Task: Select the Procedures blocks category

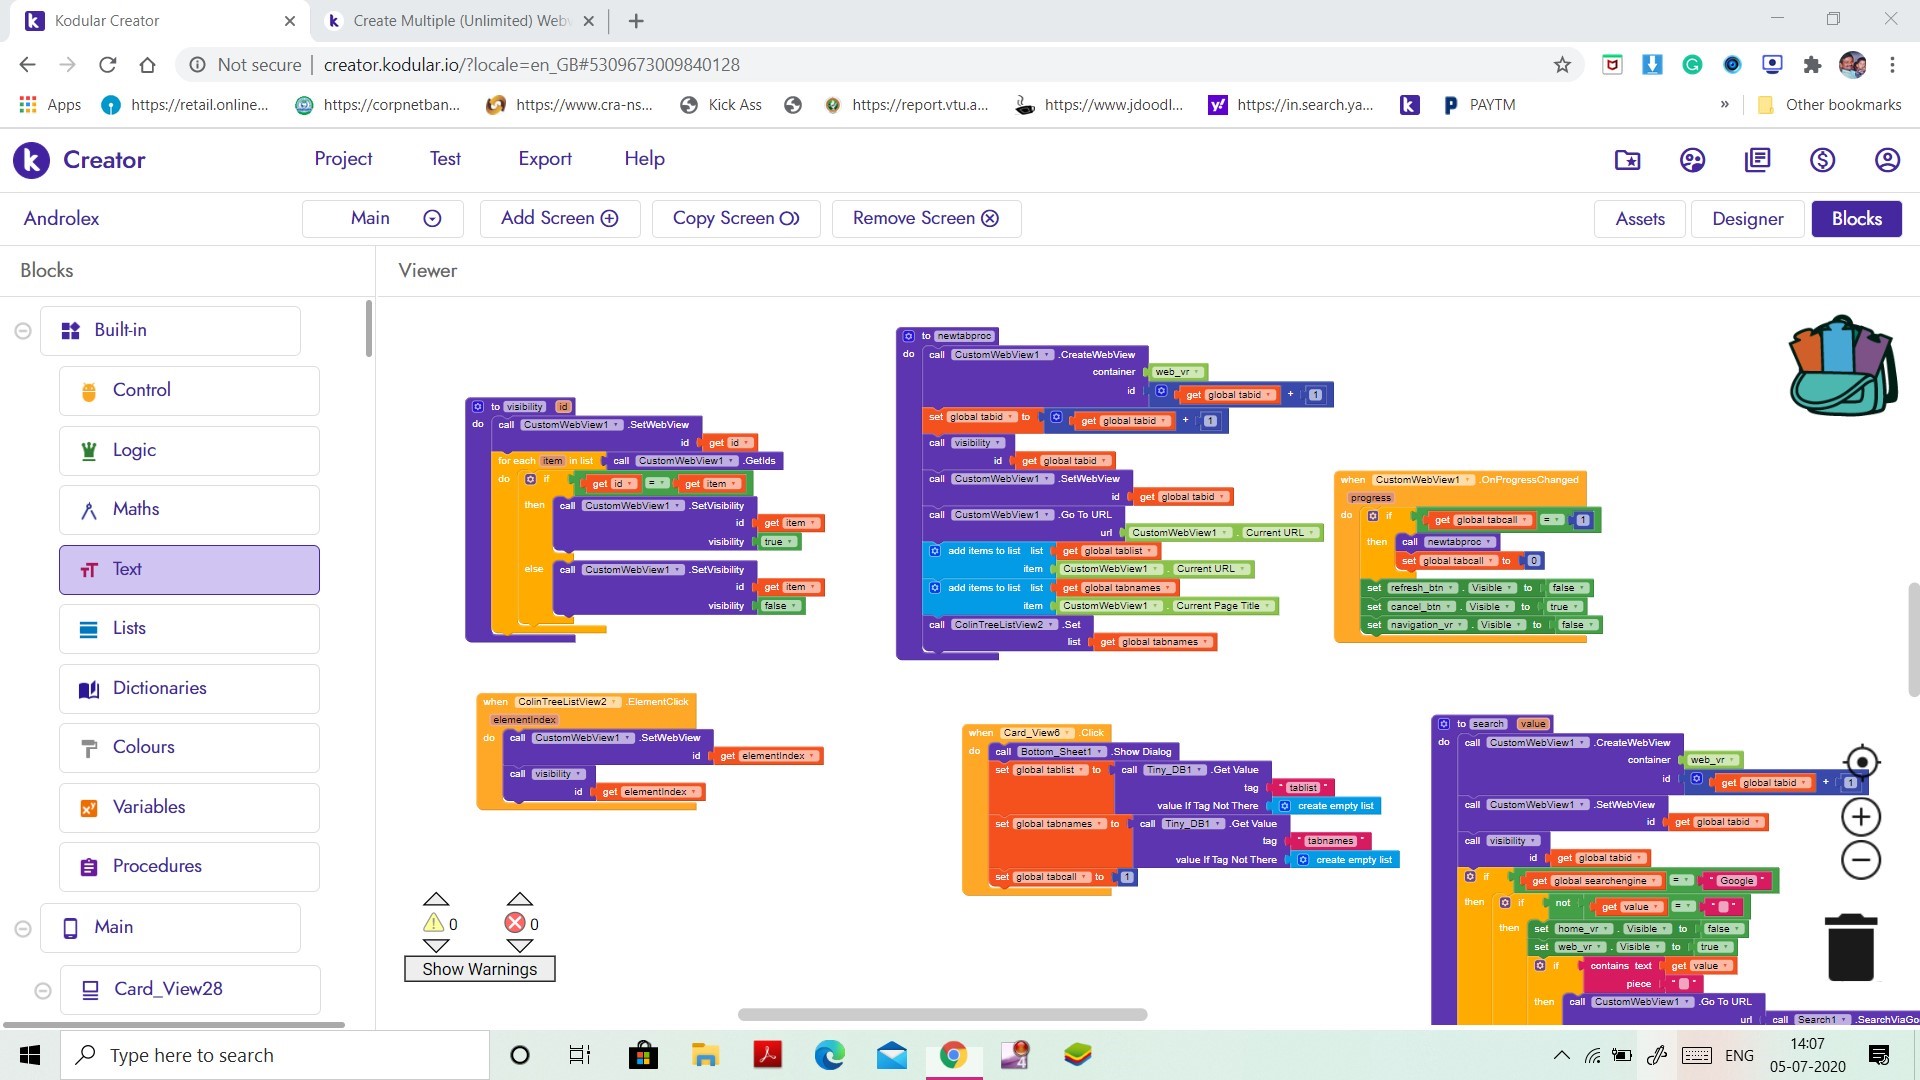Action: pos(189,867)
